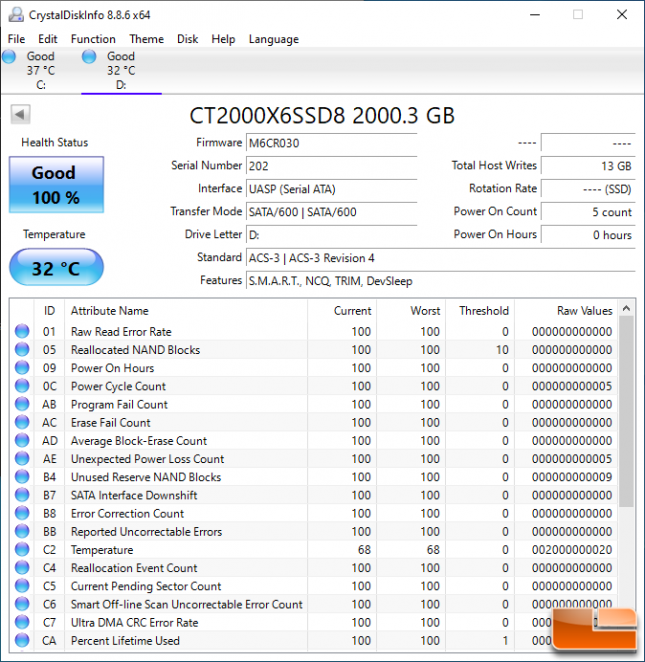Viewport: 645px width, 662px height.
Task: Click the status orb for Raw Read Error Rate
Action: 22,331
